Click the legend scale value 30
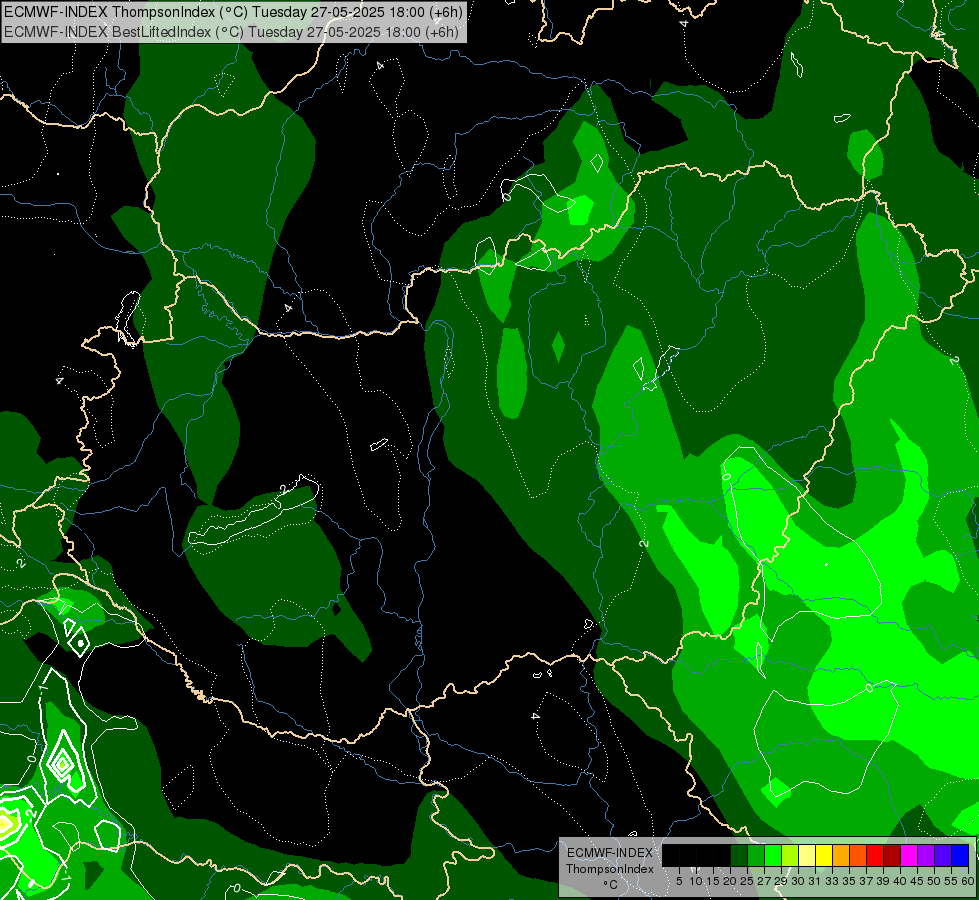The height and width of the screenshot is (900, 979). tap(797, 881)
